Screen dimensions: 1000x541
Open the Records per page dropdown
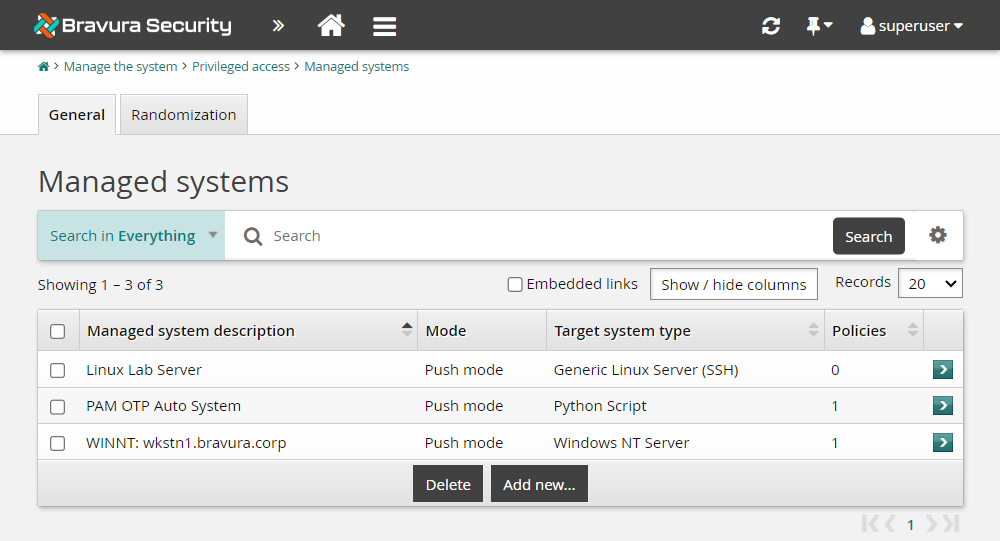tap(930, 284)
